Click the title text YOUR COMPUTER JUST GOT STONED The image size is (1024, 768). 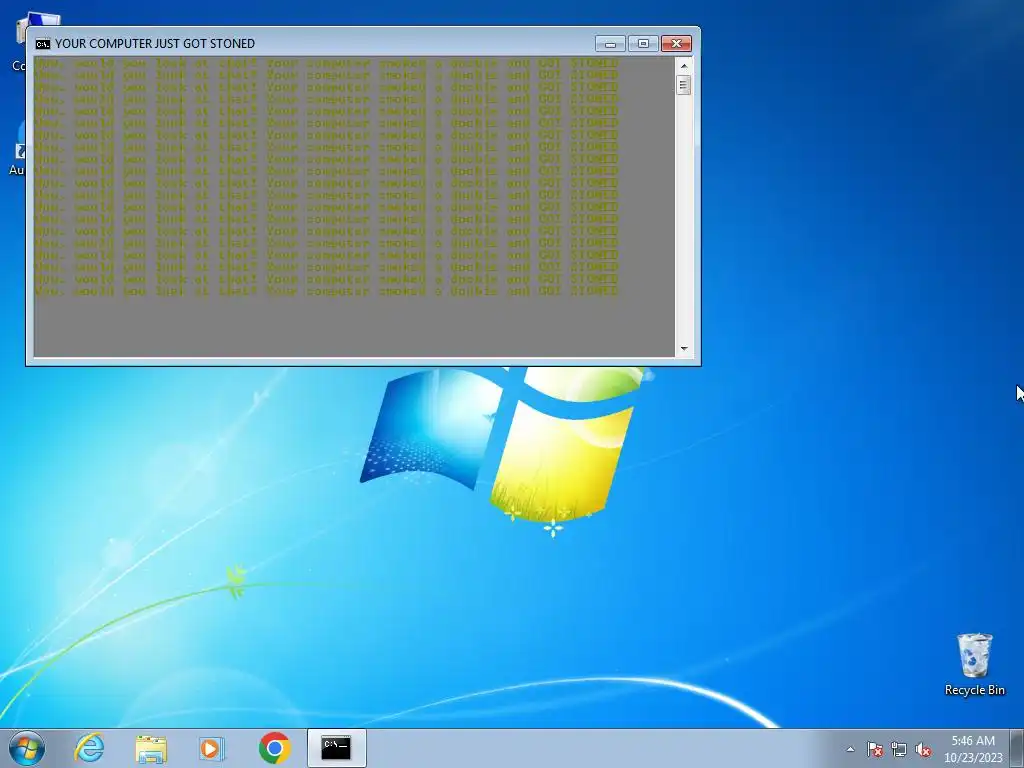155,44
